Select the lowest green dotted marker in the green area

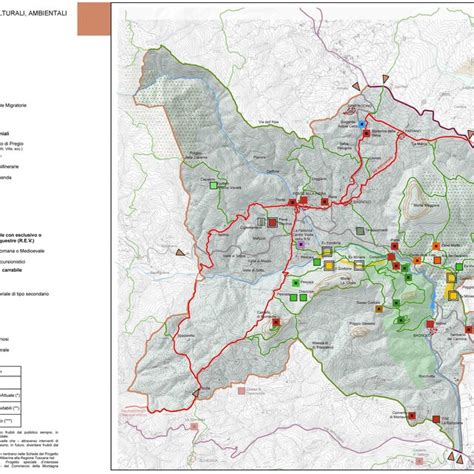click(401, 320)
